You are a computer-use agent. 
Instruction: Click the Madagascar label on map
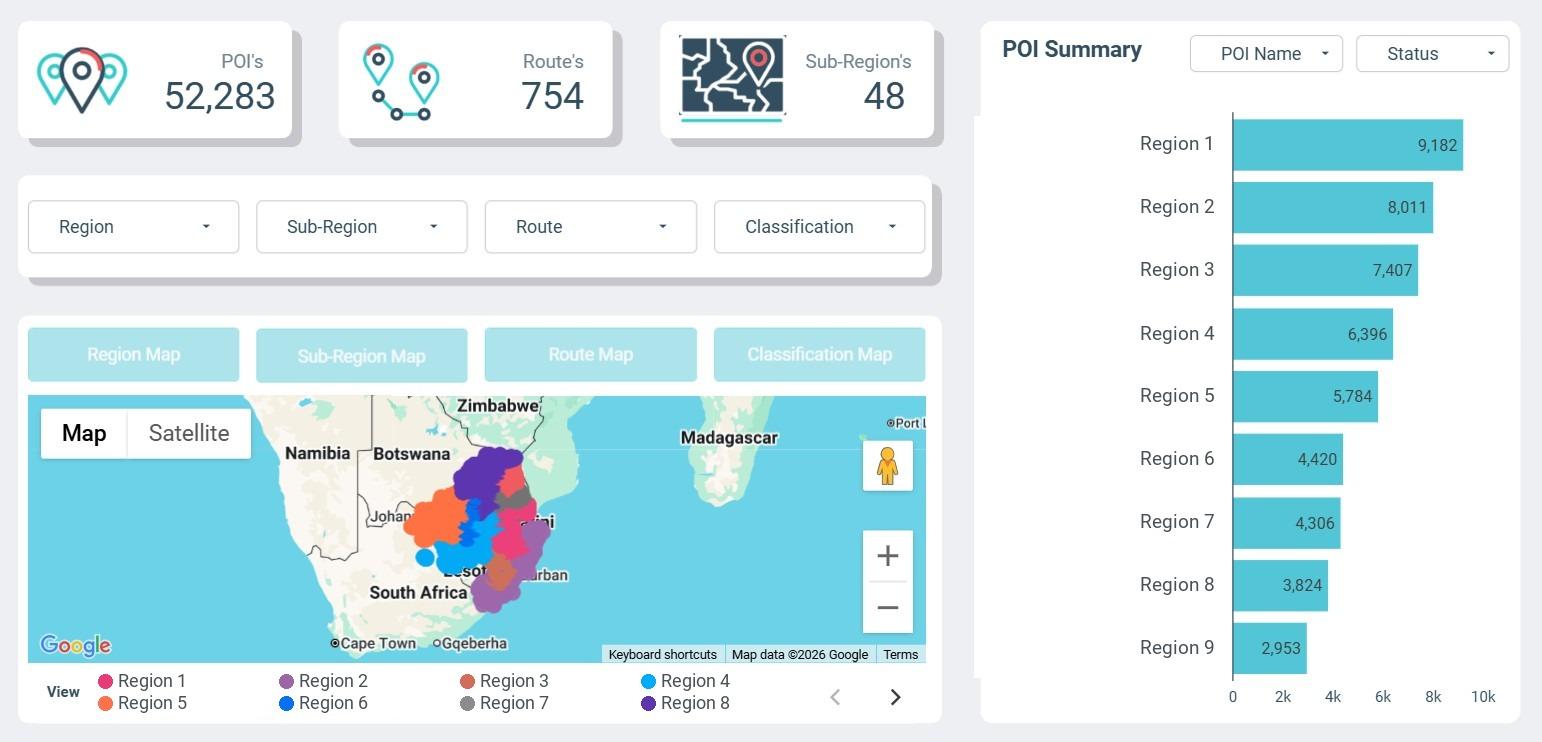pyautogui.click(x=729, y=438)
